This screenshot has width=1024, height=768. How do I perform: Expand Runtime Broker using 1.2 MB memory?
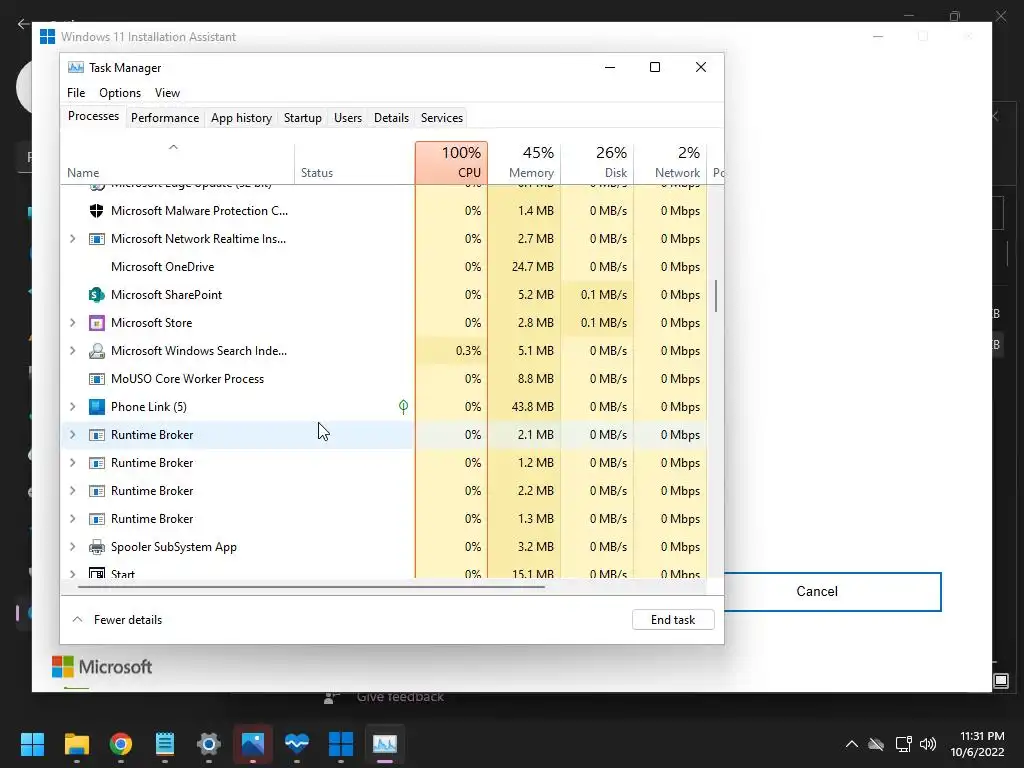point(72,463)
